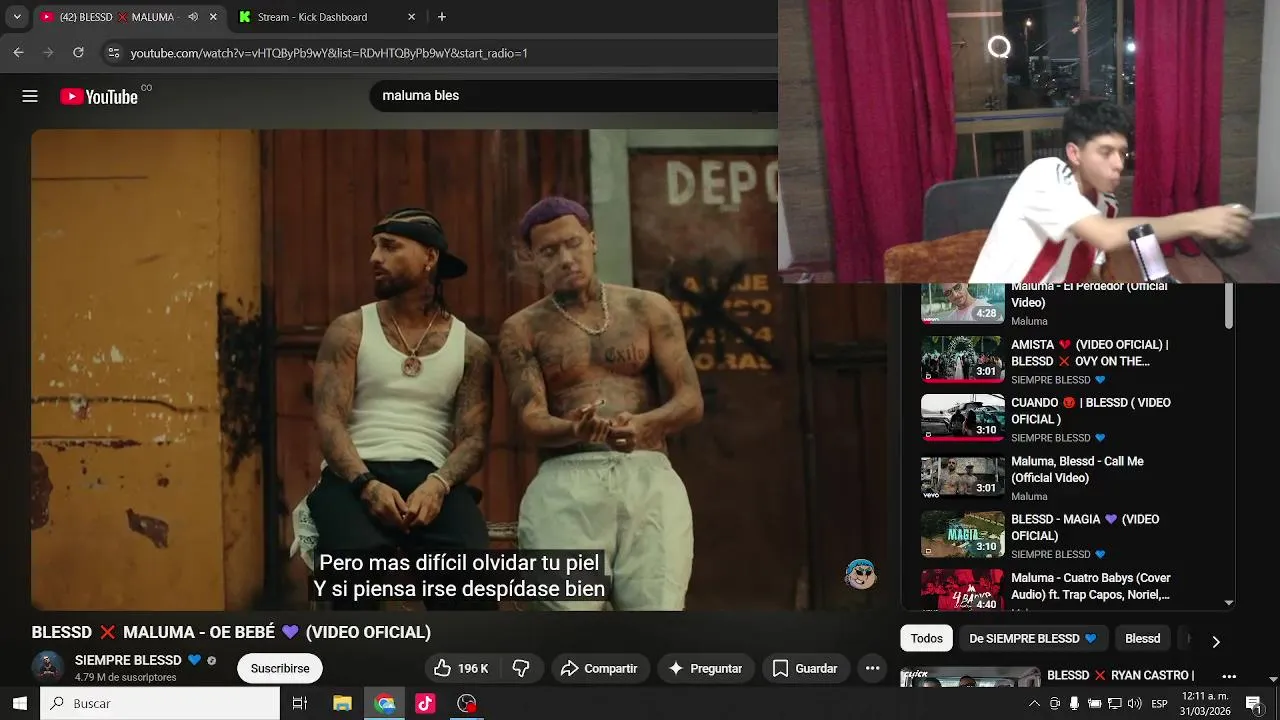
Task: Open the clock showing 12:11 a. m.
Action: pyautogui.click(x=1205, y=703)
